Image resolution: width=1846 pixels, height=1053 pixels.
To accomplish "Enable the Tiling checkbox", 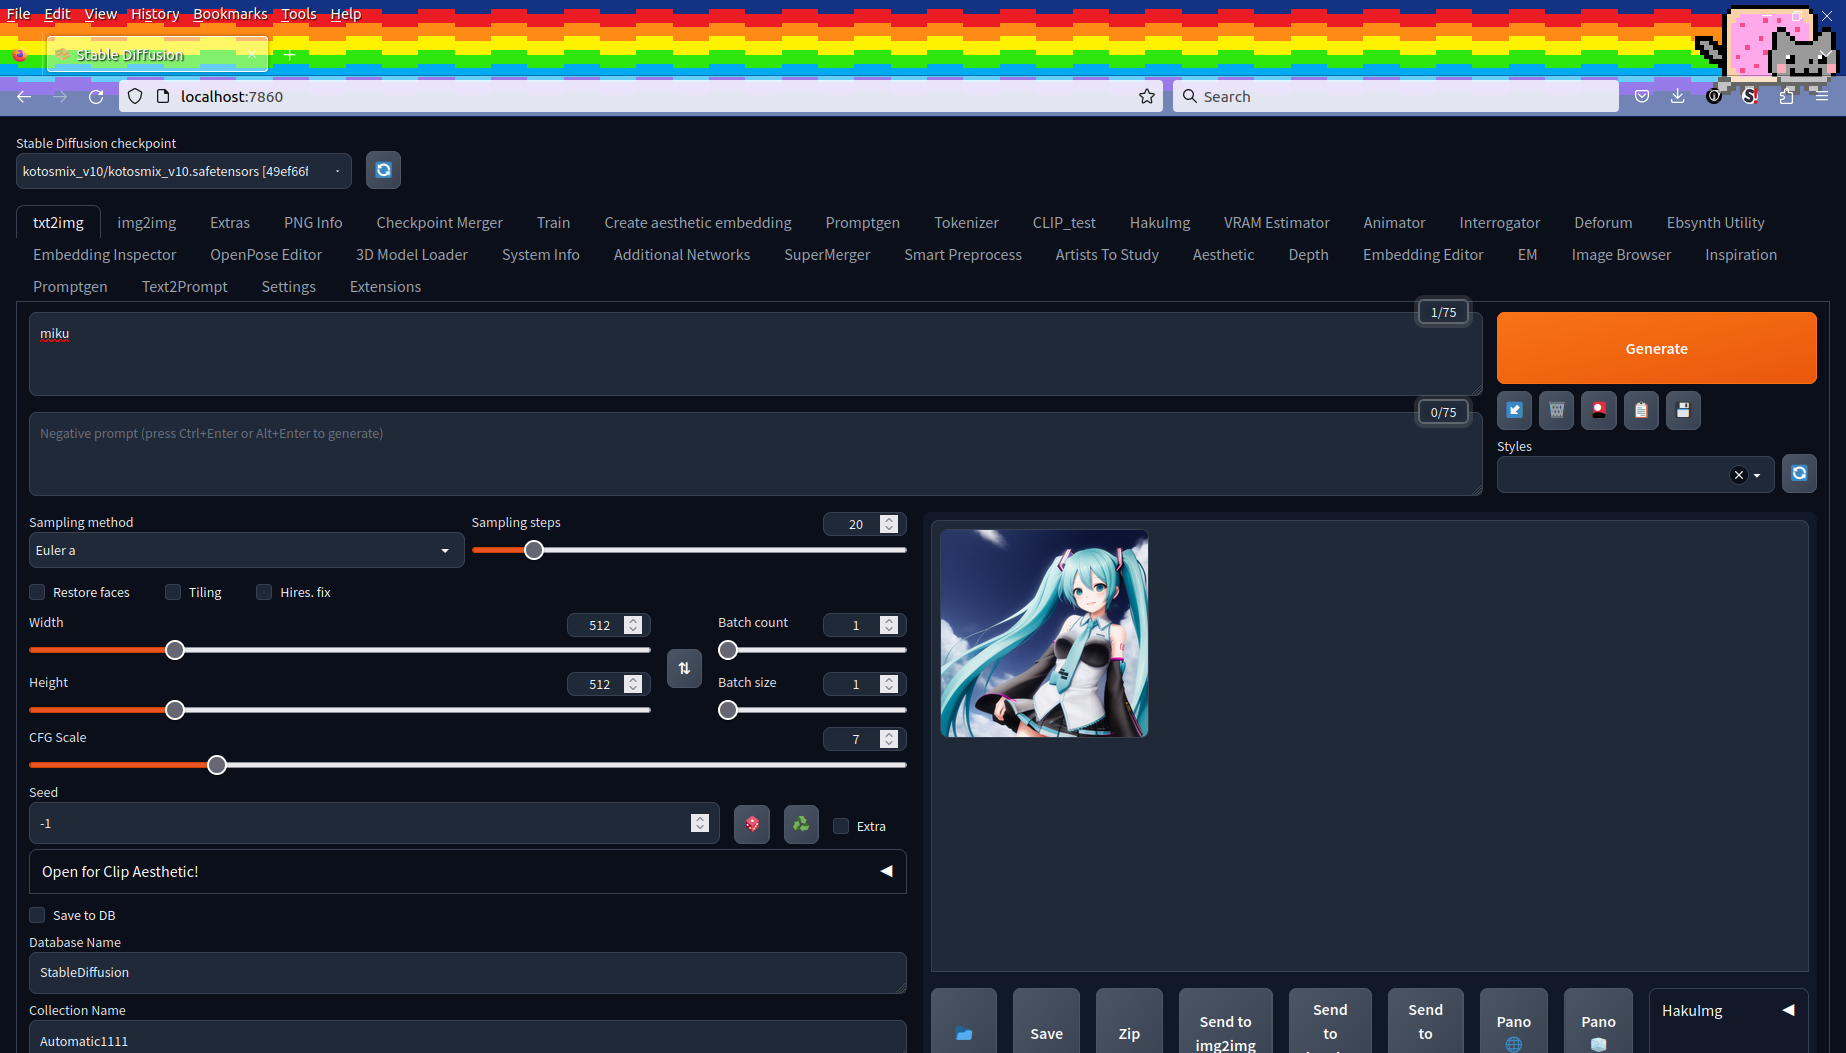I will click(173, 592).
